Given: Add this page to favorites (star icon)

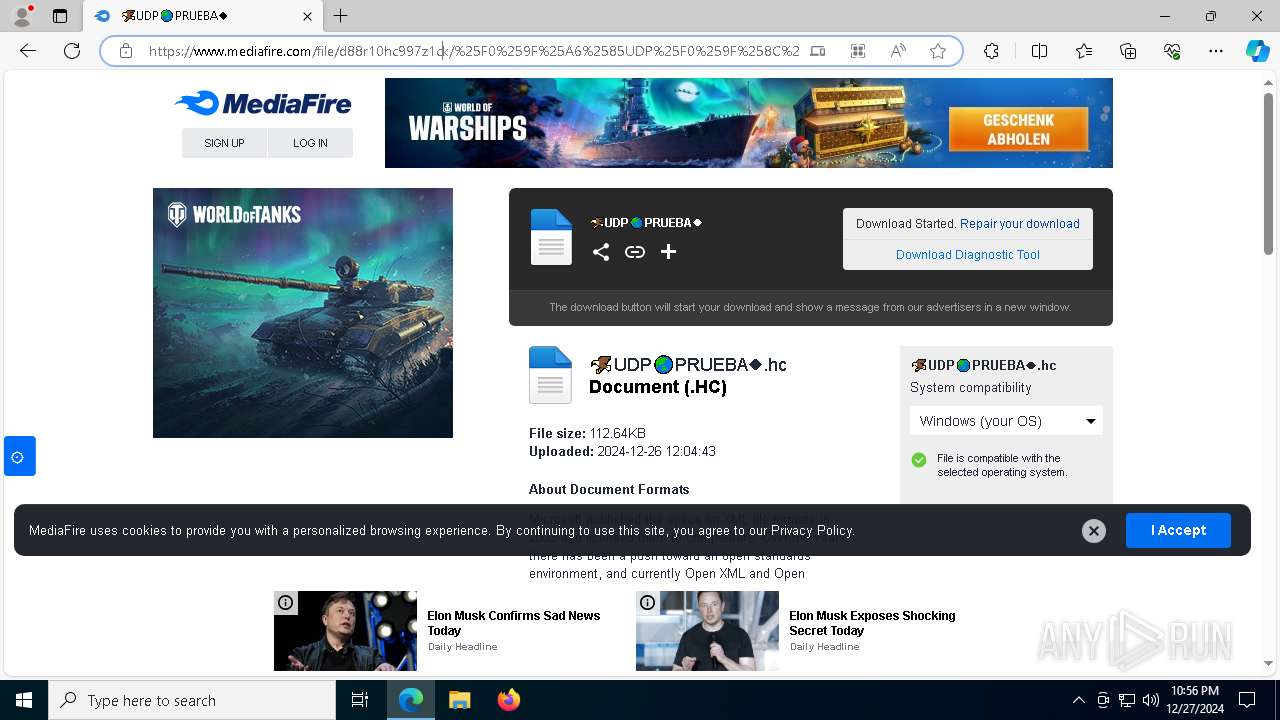Looking at the screenshot, I should point(938,51).
